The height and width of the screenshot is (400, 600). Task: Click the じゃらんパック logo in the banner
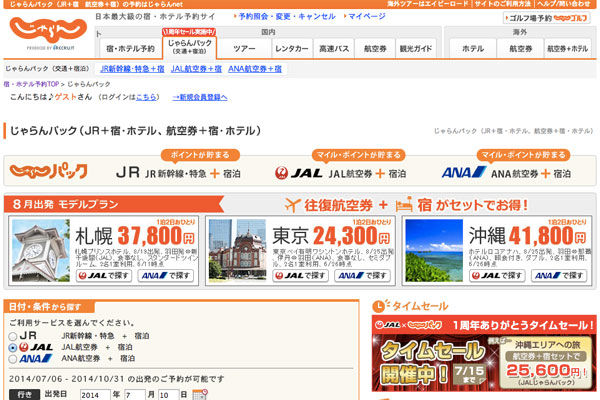pos(49,171)
